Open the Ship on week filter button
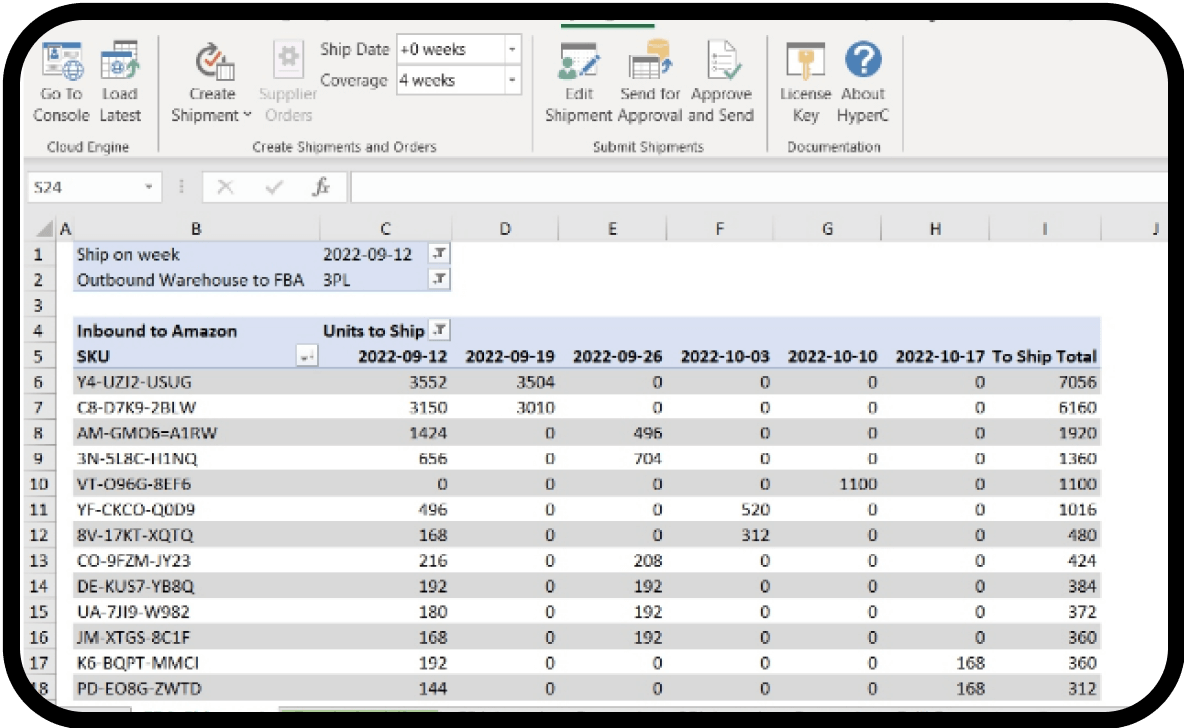 coord(440,255)
